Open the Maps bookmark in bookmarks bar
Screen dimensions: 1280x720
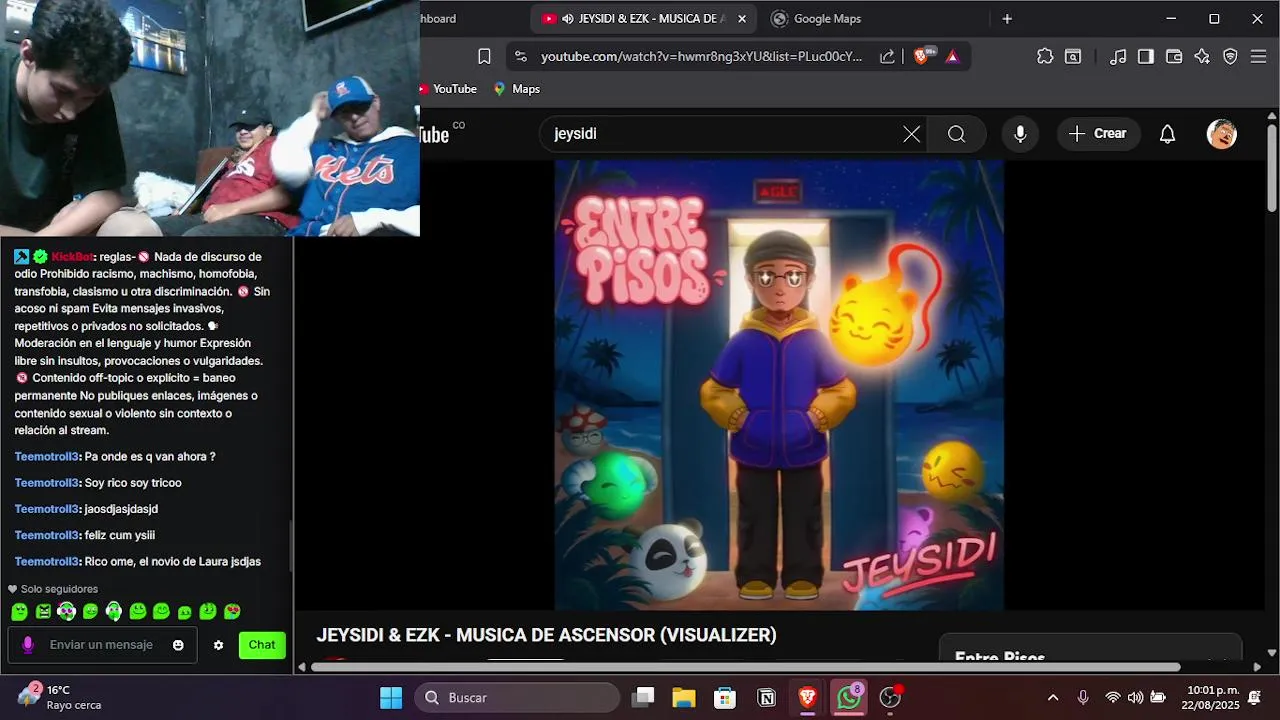[x=516, y=89]
